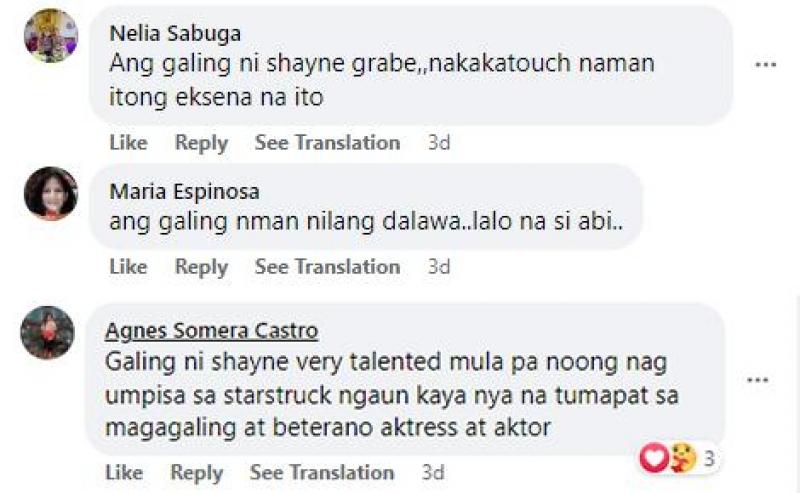Open Nelia Sabuga's profile picture

51,36
